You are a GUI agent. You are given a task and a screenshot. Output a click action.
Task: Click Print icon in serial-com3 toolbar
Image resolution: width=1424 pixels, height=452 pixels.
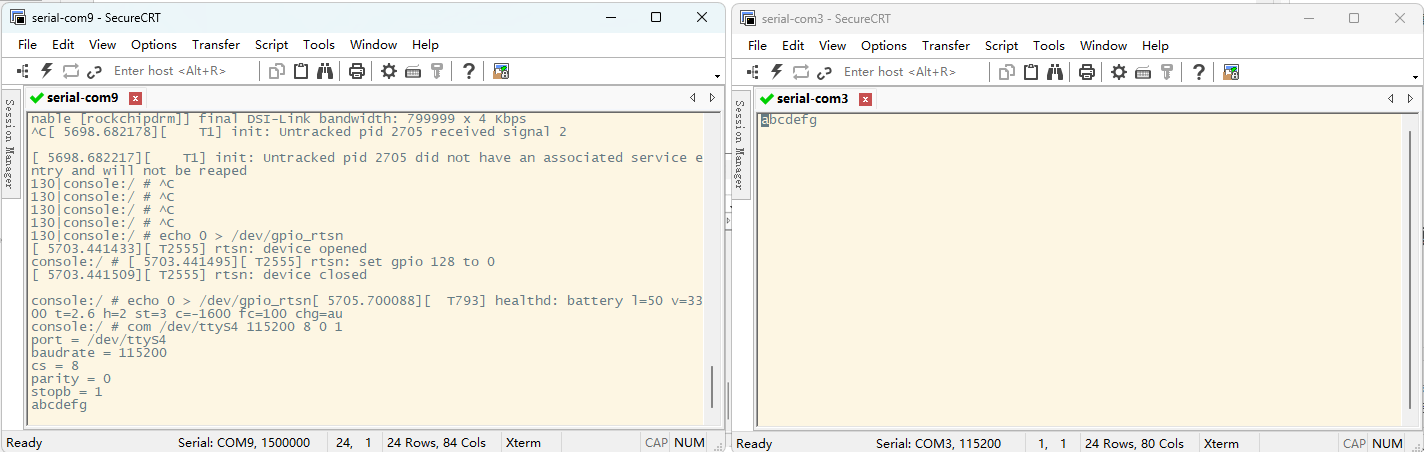point(1086,71)
